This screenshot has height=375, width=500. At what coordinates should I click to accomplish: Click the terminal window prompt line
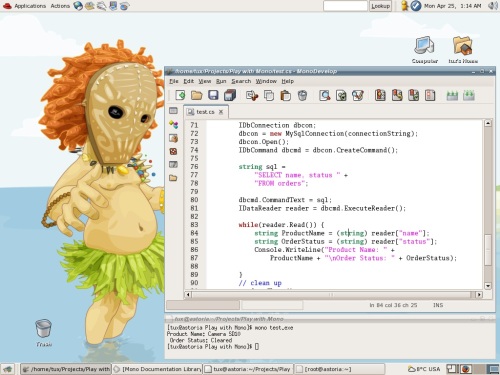(213, 347)
